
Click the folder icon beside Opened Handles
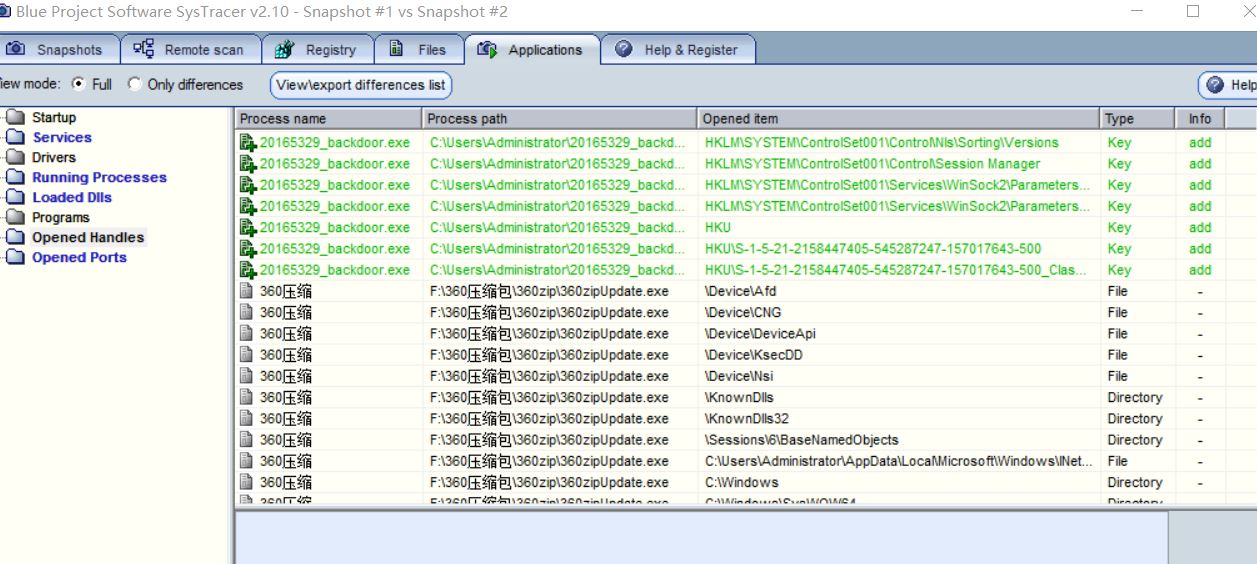point(14,238)
